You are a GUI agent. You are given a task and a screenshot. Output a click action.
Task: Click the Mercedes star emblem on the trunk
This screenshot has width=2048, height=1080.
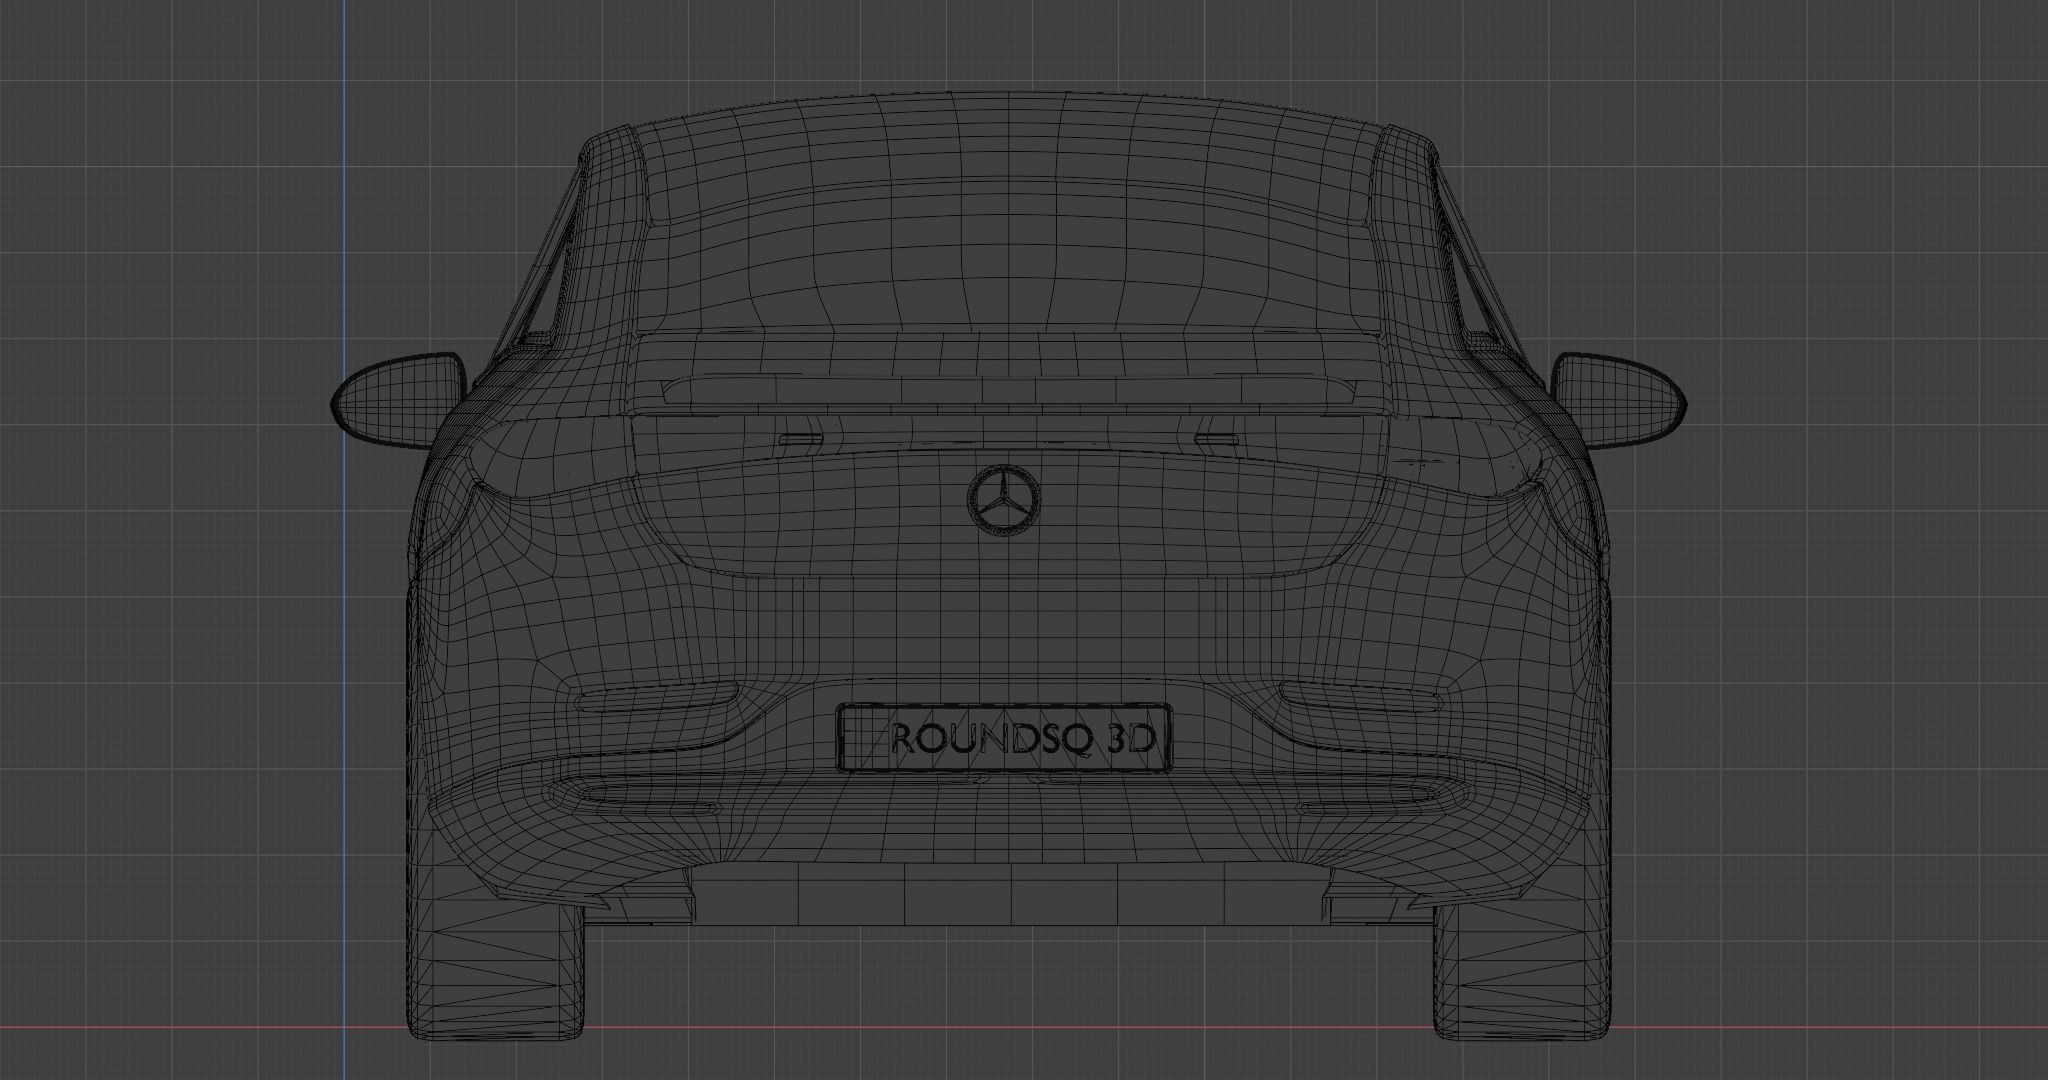click(x=1004, y=501)
